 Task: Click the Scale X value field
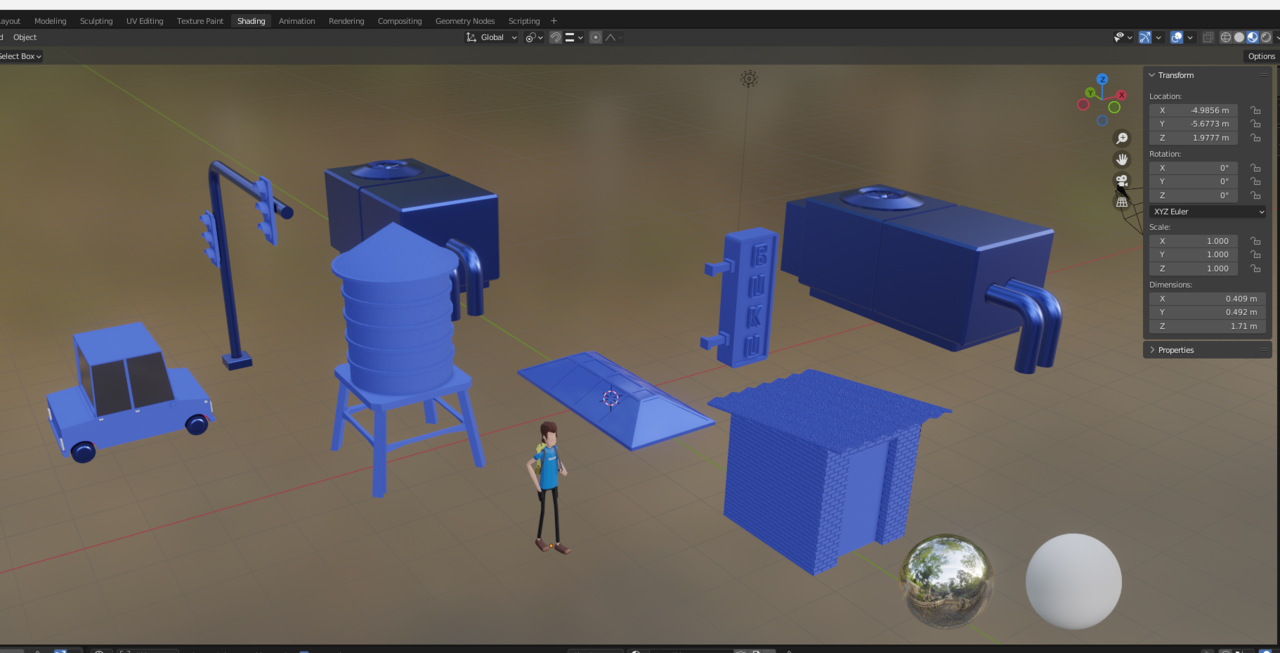pos(1194,241)
